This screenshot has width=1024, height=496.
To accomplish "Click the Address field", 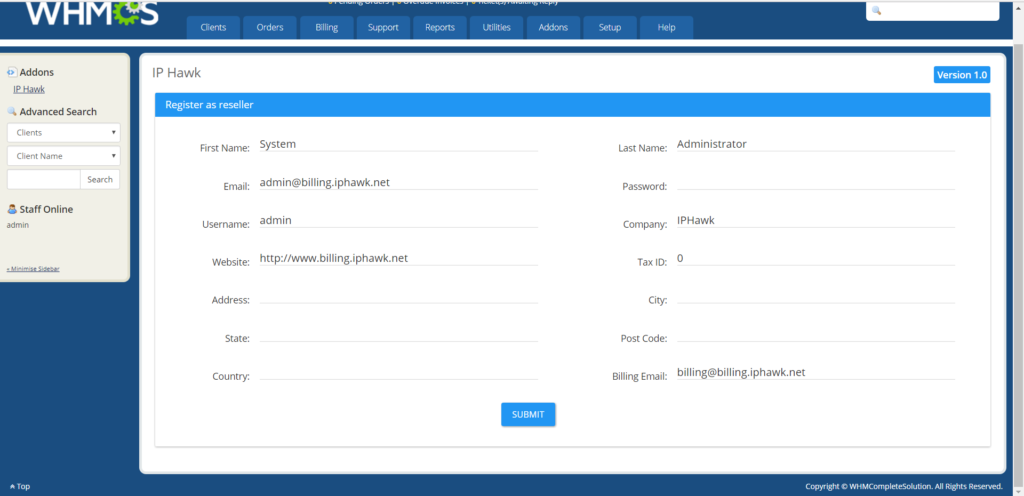I will [398, 296].
